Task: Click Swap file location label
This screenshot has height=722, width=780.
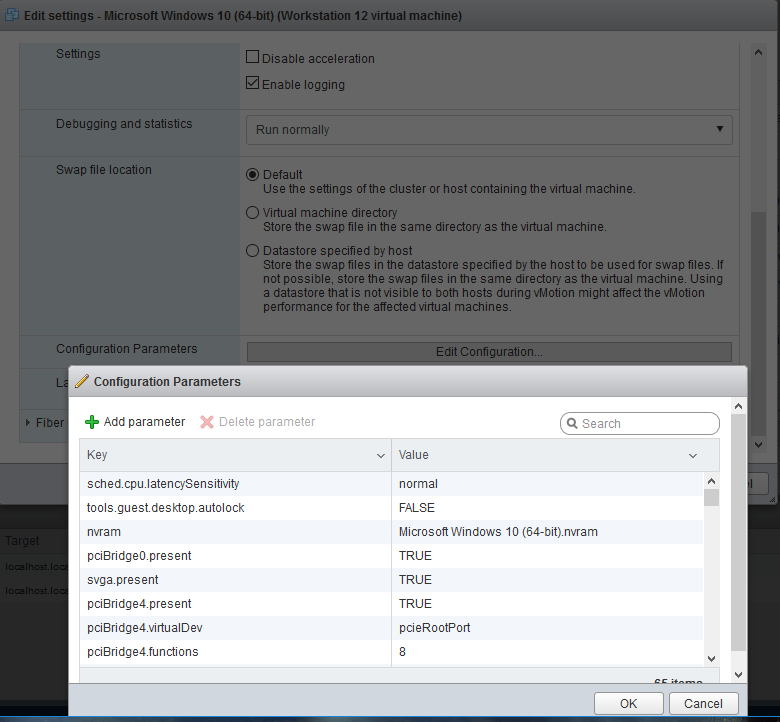Action: pos(104,170)
